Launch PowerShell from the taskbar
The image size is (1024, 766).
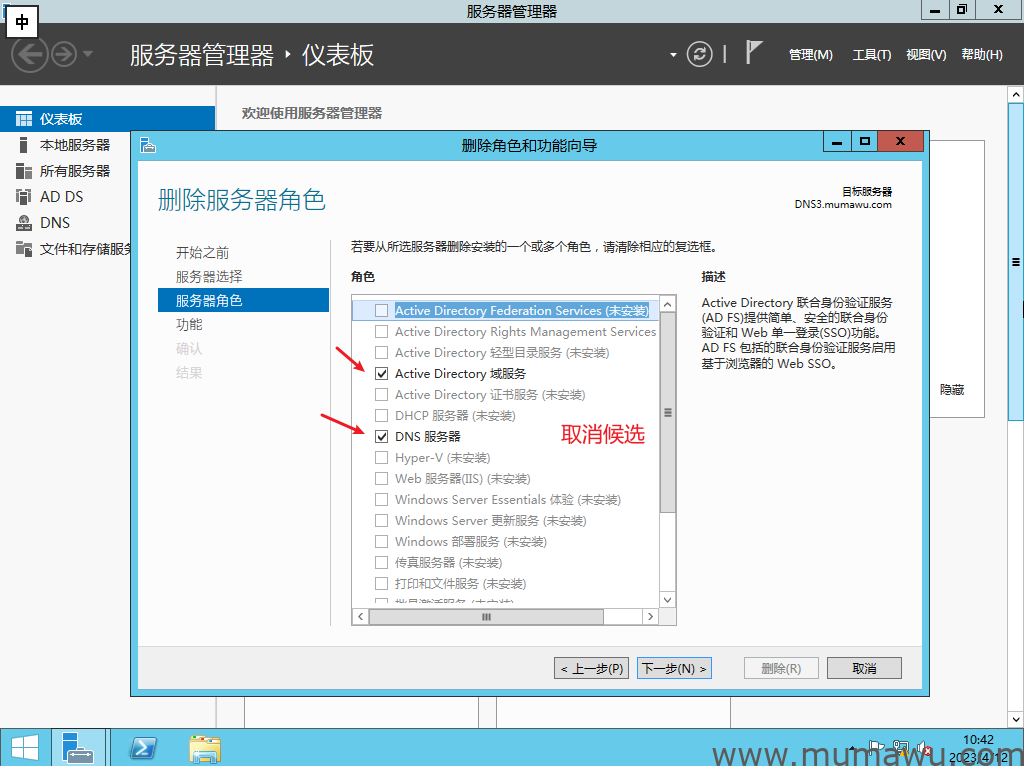point(143,748)
